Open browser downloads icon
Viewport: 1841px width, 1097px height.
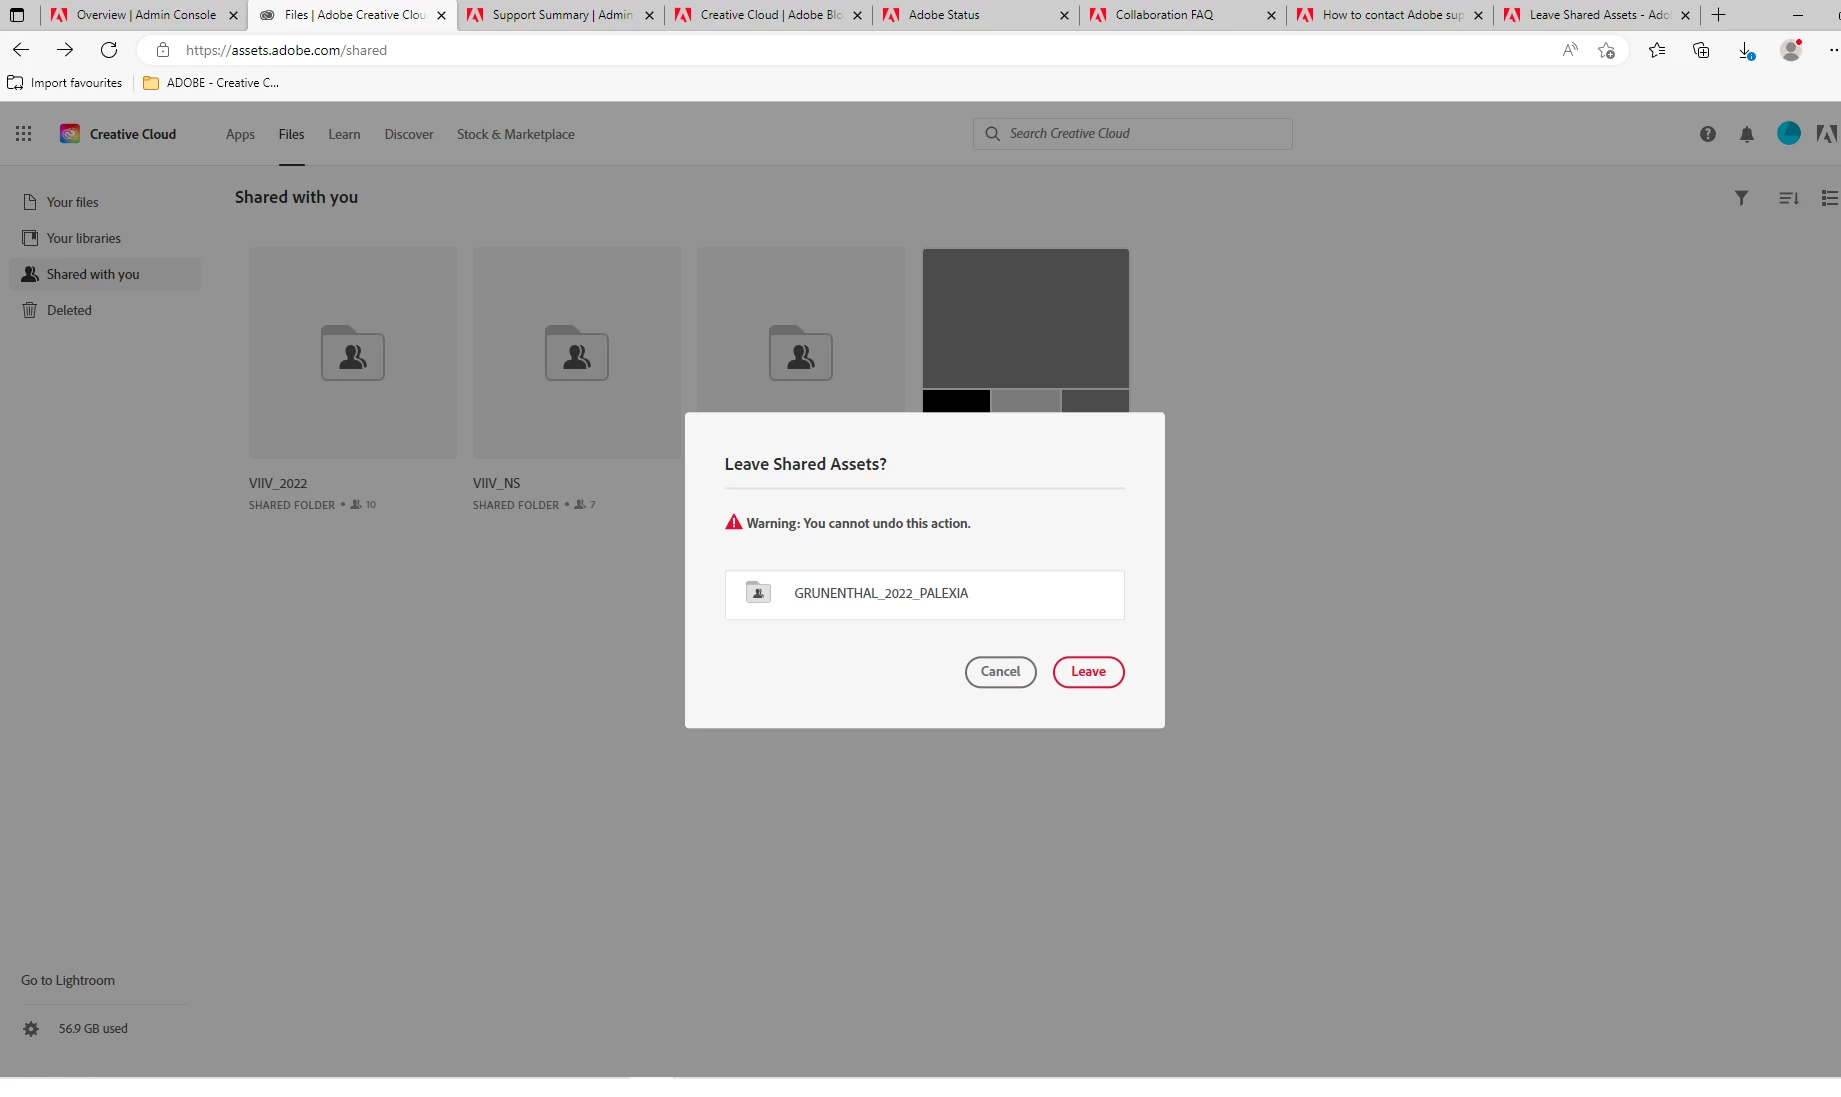(1746, 50)
